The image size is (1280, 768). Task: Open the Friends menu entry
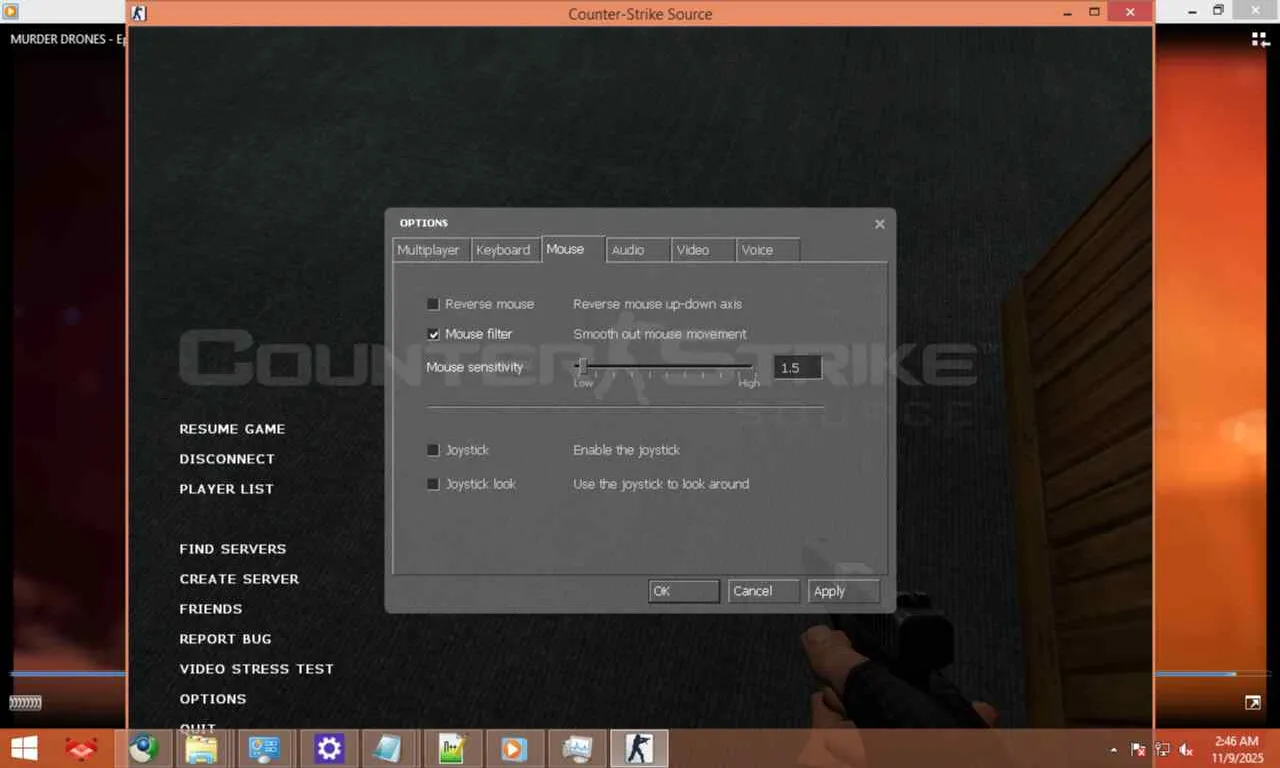(x=211, y=609)
